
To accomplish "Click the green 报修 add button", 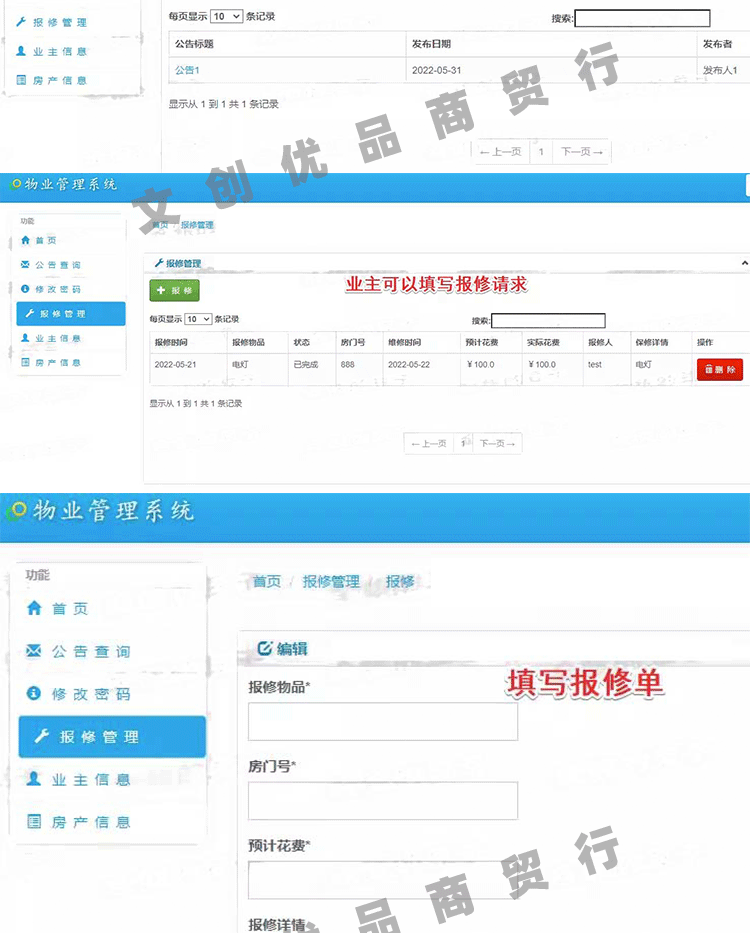I will (x=174, y=290).
